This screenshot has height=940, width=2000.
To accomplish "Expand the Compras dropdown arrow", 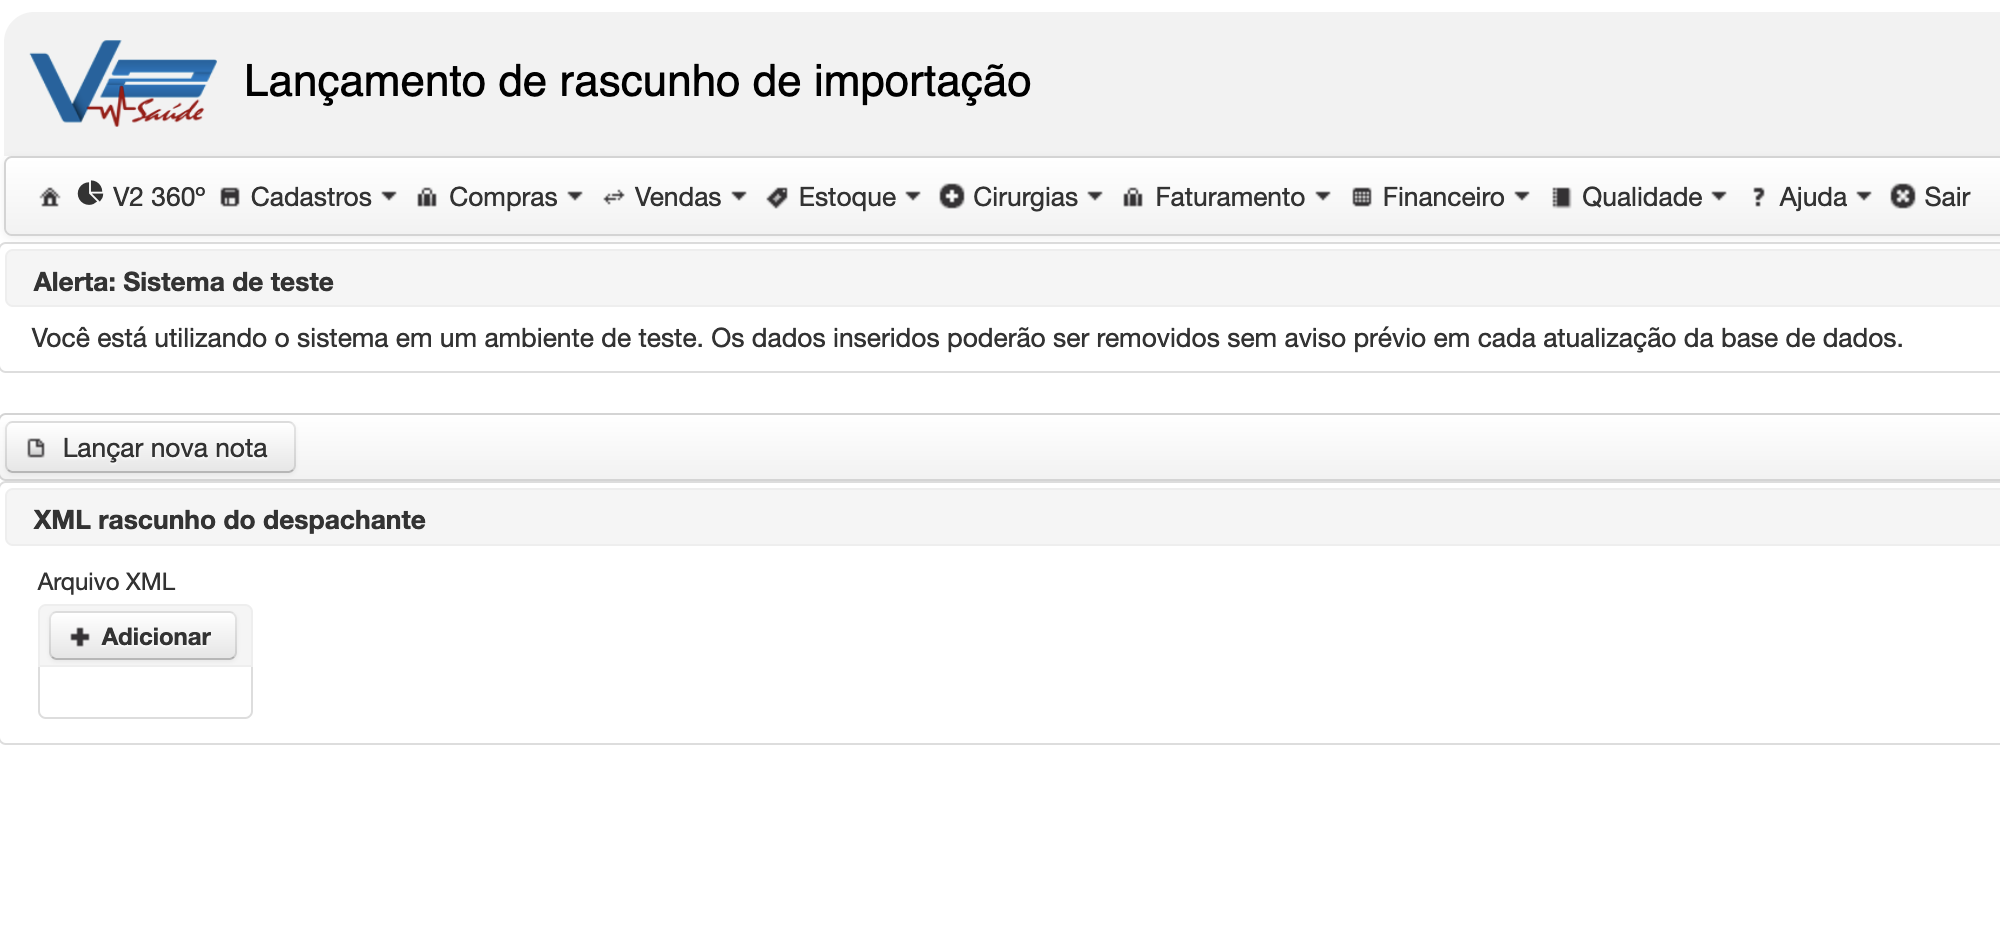I will [x=575, y=197].
